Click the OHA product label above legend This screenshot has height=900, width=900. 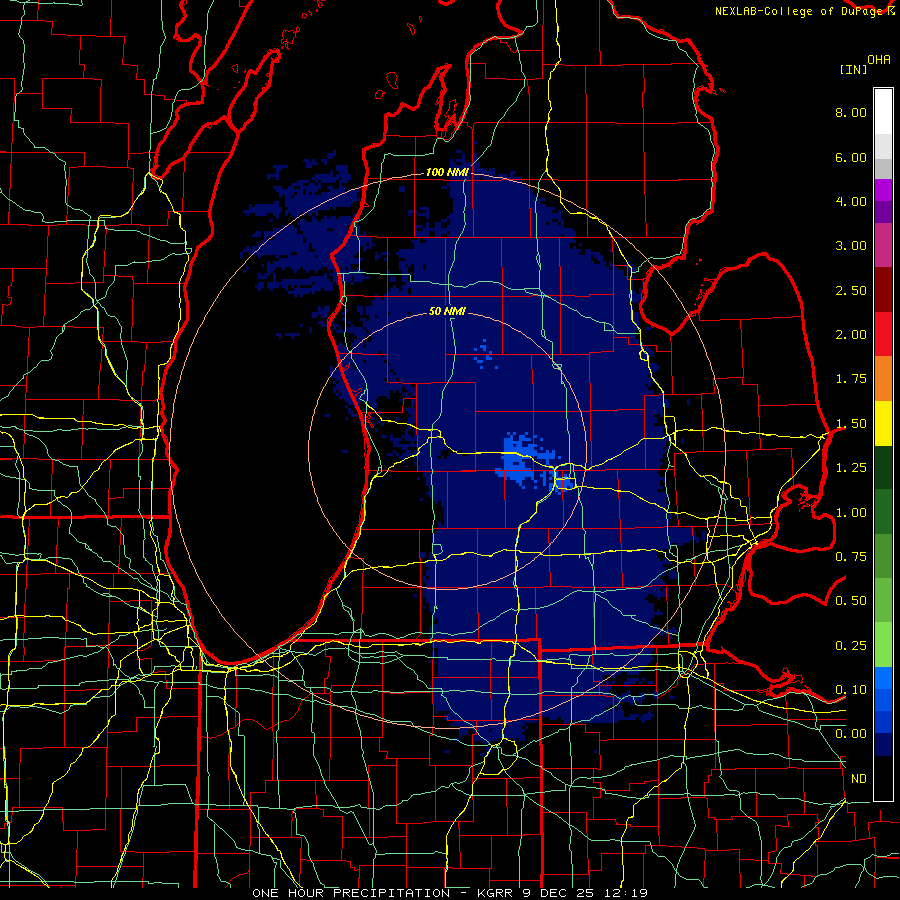[x=879, y=60]
